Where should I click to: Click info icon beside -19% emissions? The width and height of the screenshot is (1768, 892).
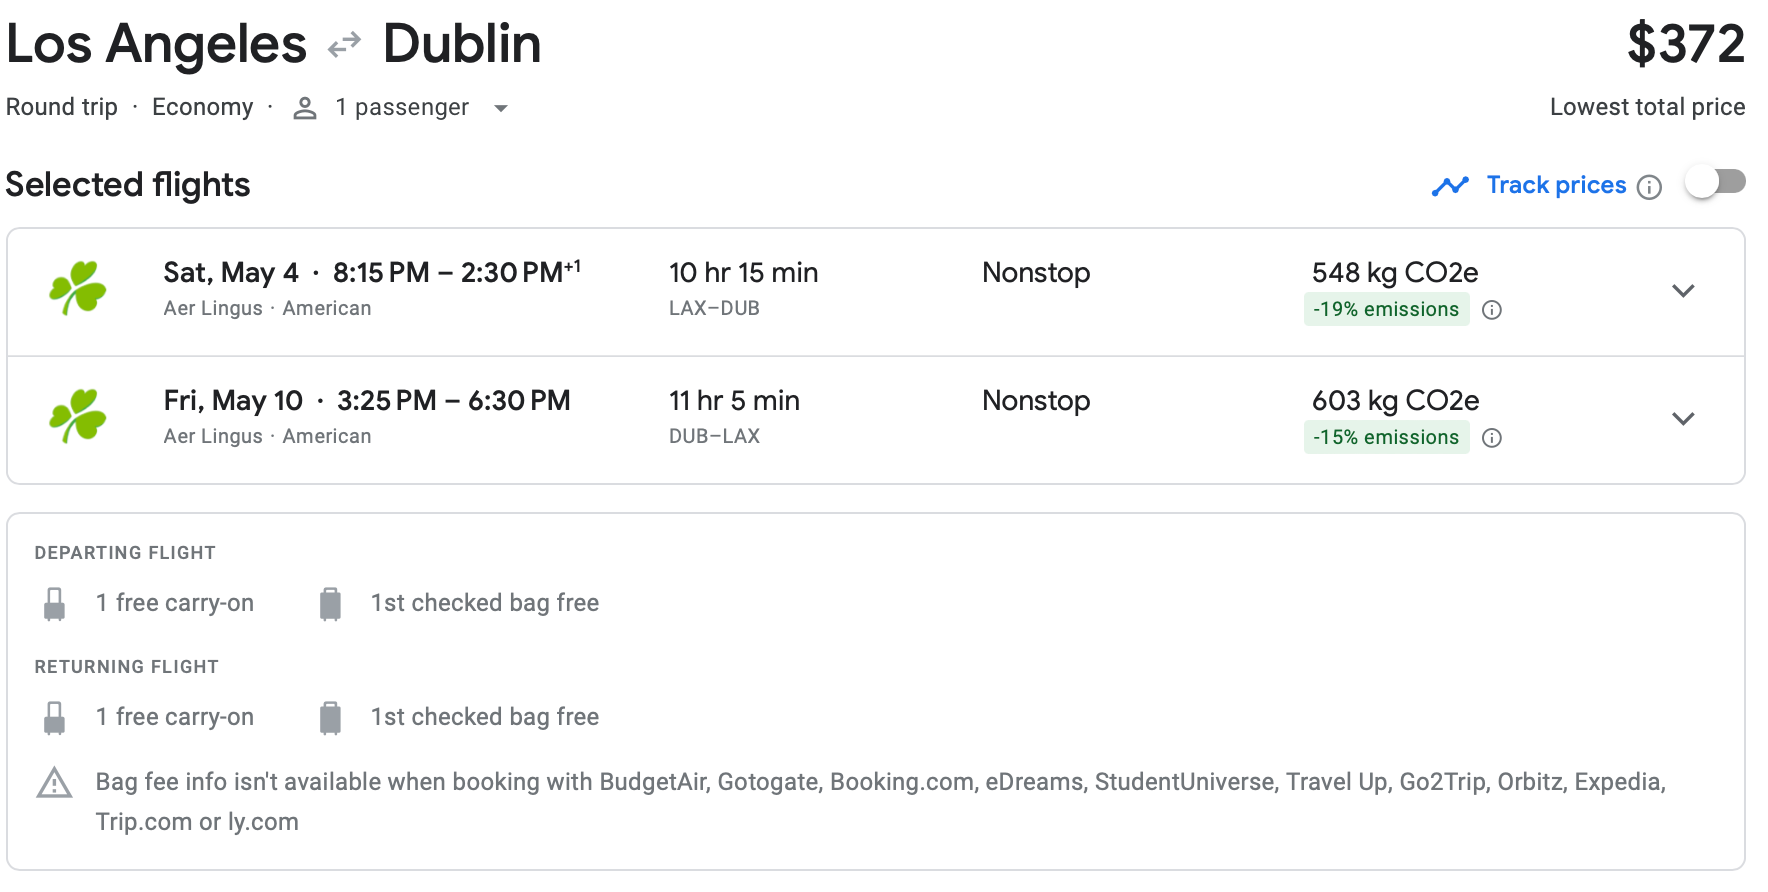click(1492, 310)
